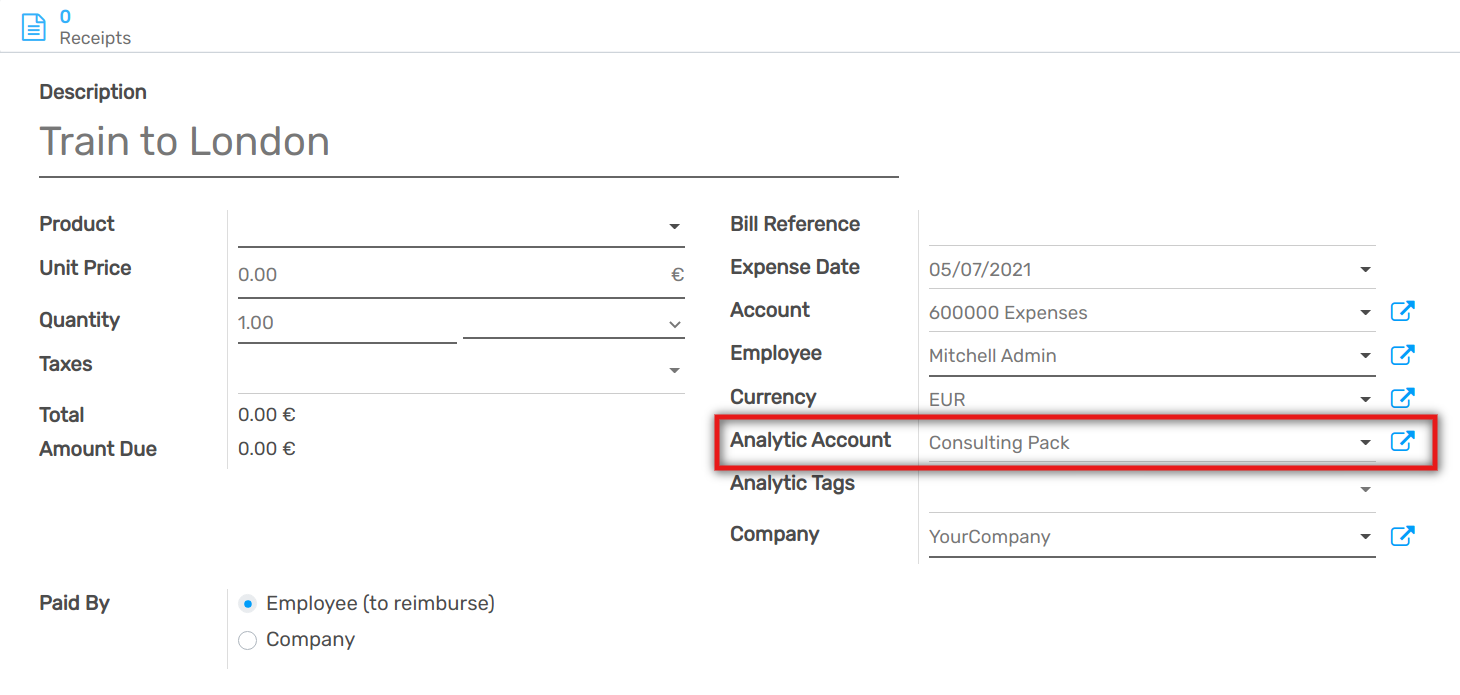Image resolution: width=1460 pixels, height=695 pixels.
Task: Click the Quantity field showing 1.00
Action: 346,323
